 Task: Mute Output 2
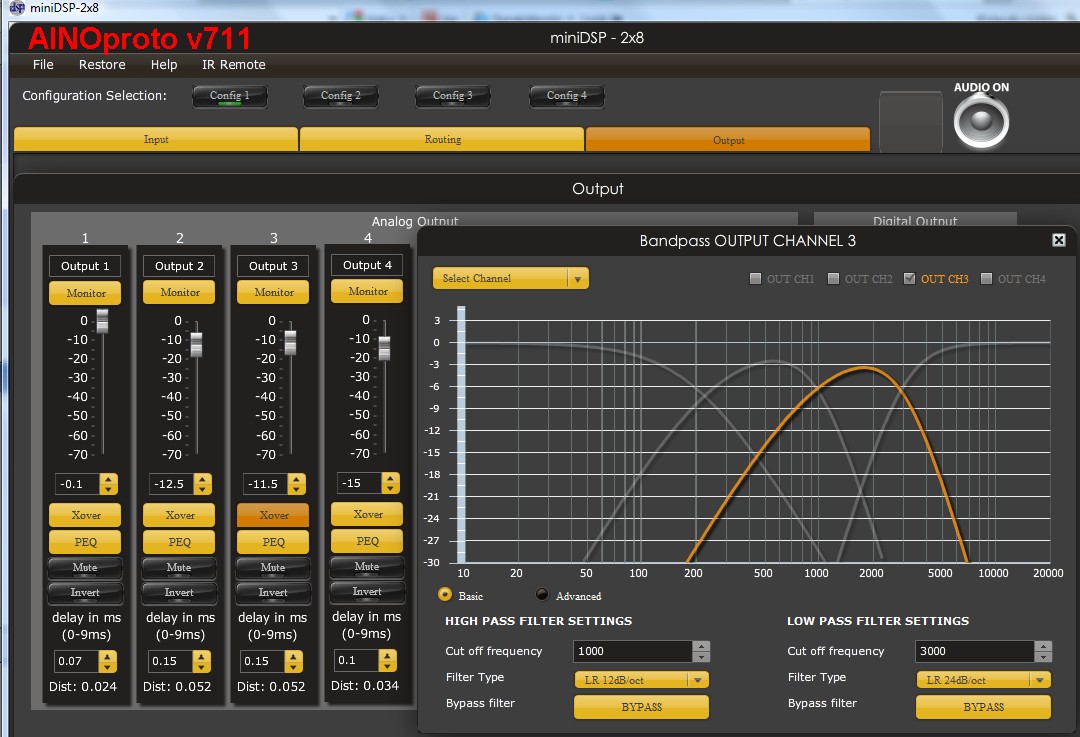[179, 568]
